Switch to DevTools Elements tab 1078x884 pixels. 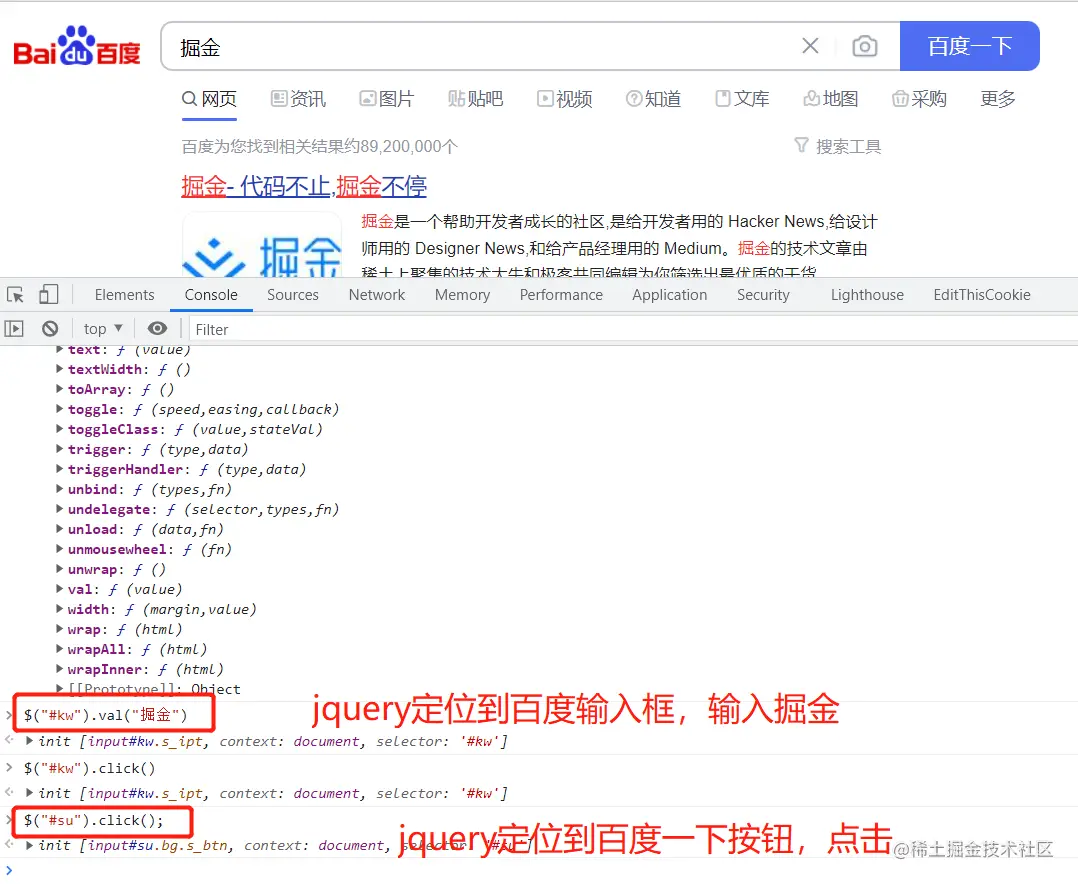click(124, 295)
